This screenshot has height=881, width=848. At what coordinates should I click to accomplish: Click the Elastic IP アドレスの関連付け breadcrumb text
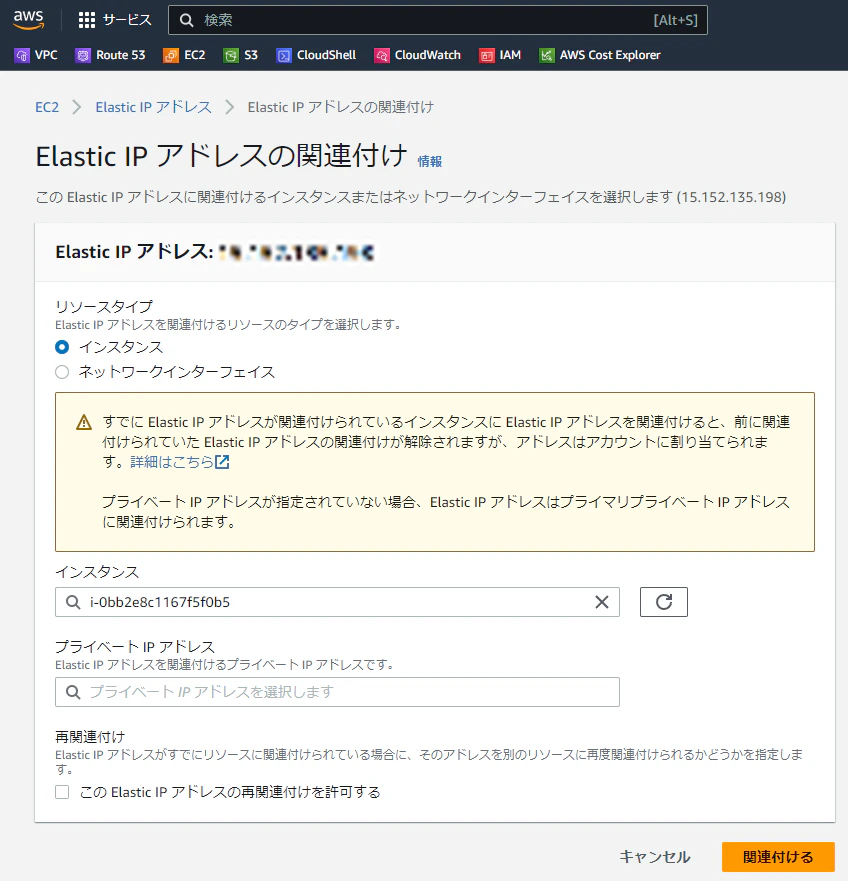pos(341,107)
